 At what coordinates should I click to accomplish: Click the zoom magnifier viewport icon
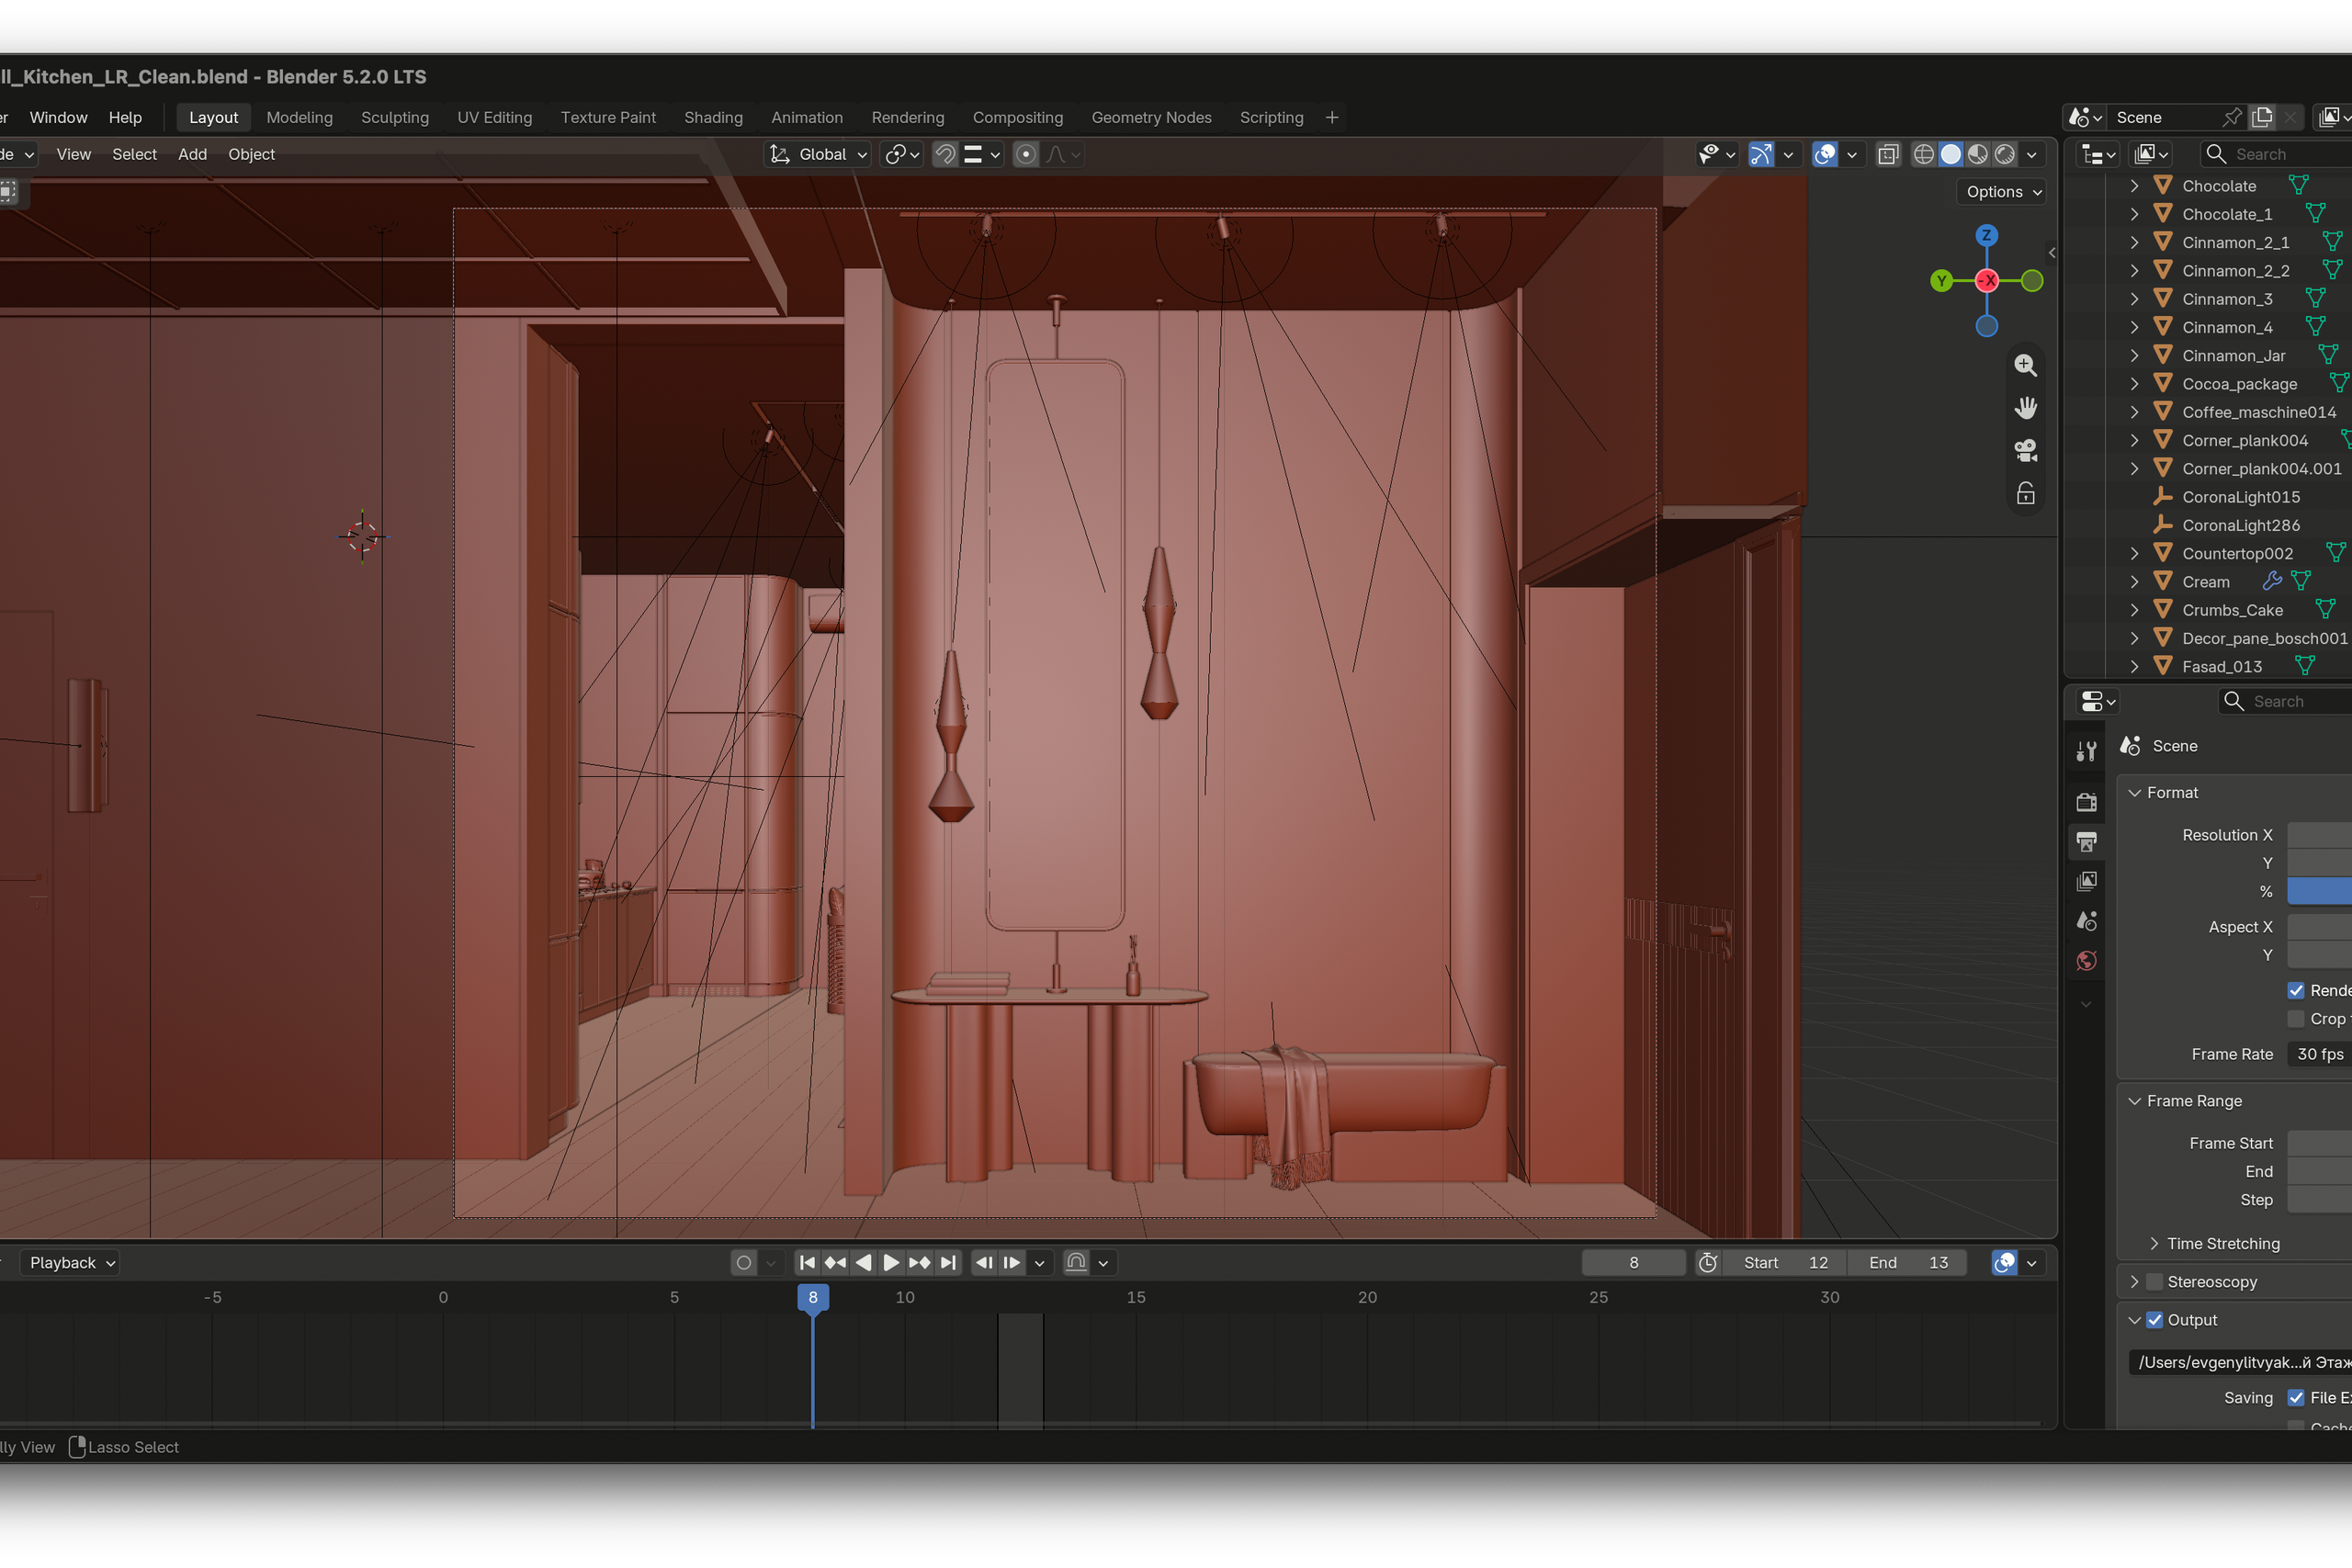tap(2025, 365)
